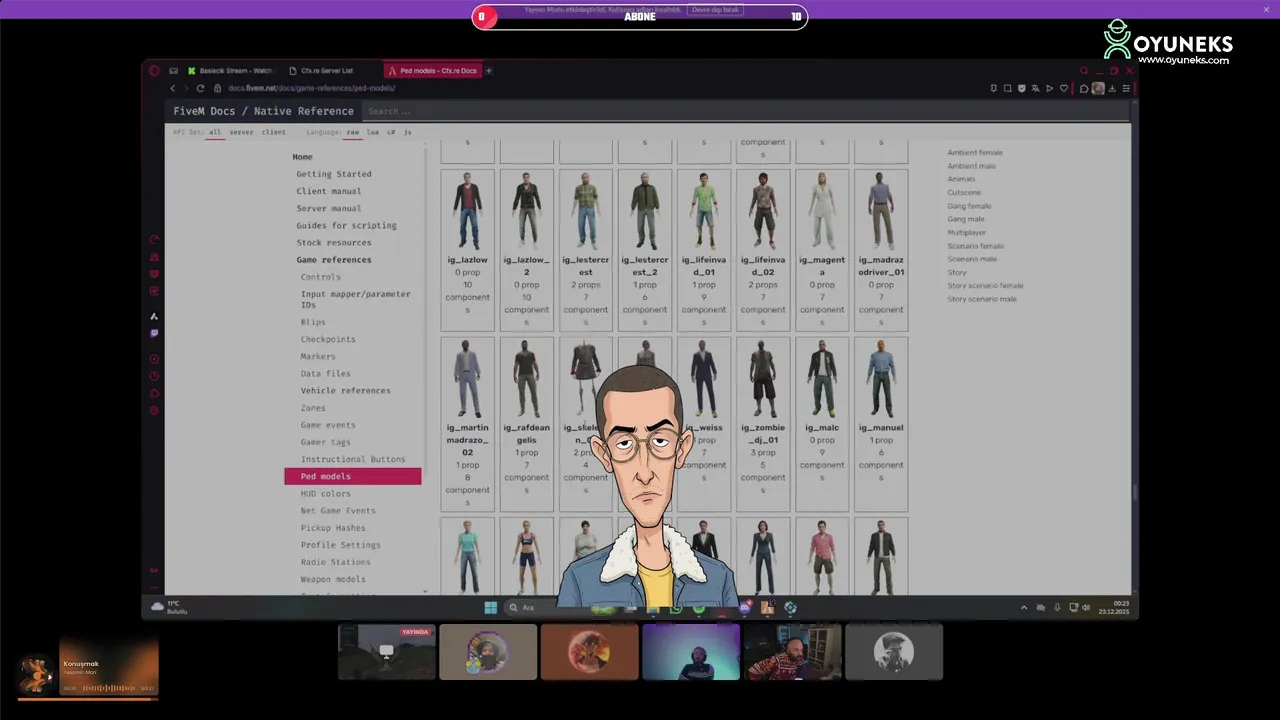Open the Twitch sidebar icon
1280x720 pixels.
pyautogui.click(x=154, y=333)
